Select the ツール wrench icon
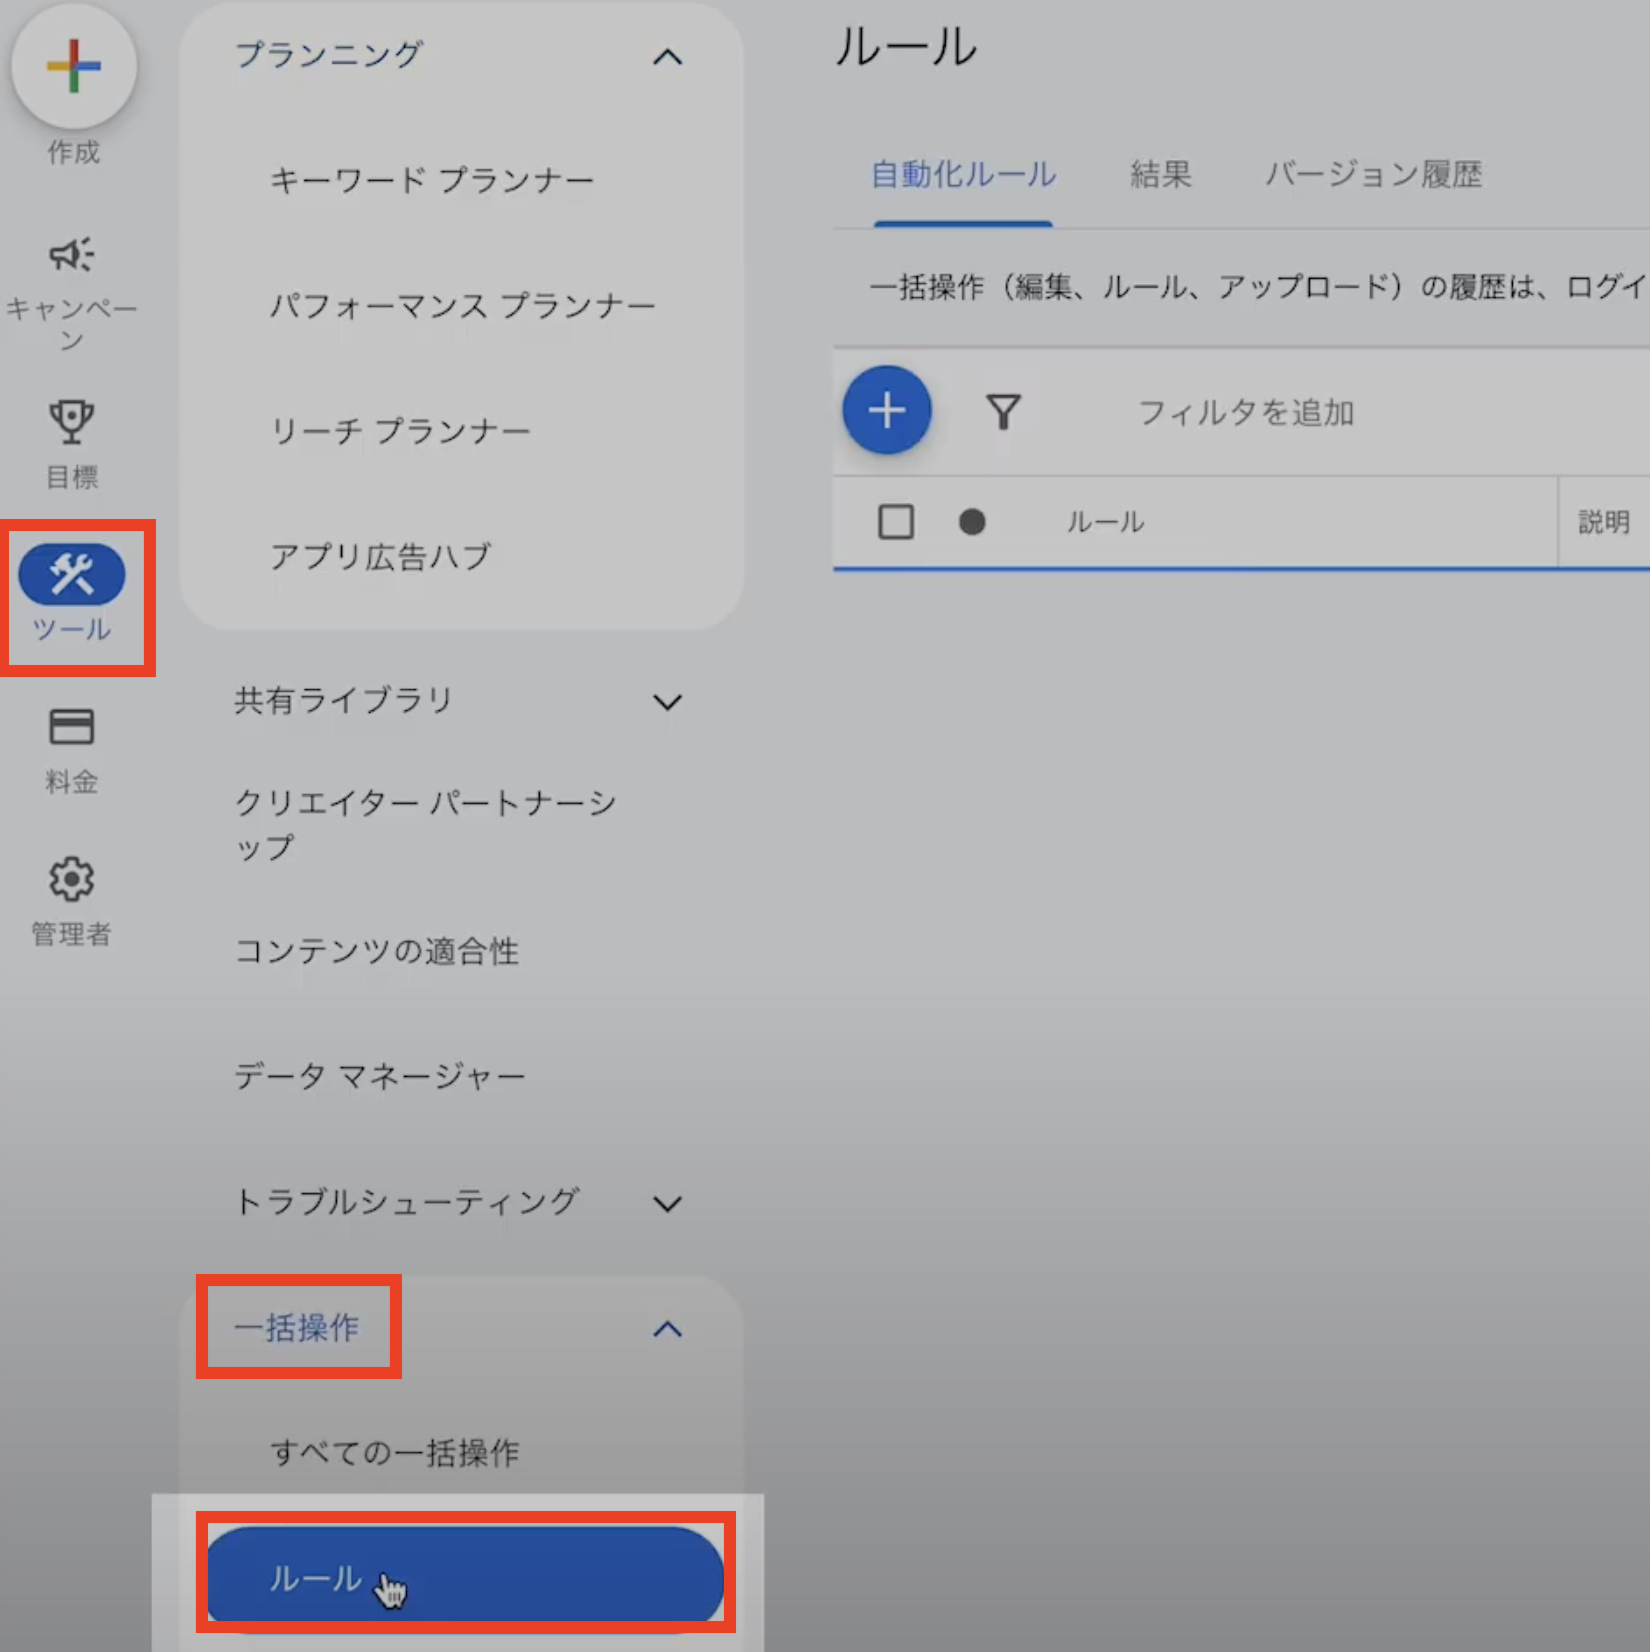Image resolution: width=1650 pixels, height=1652 pixels. click(71, 575)
